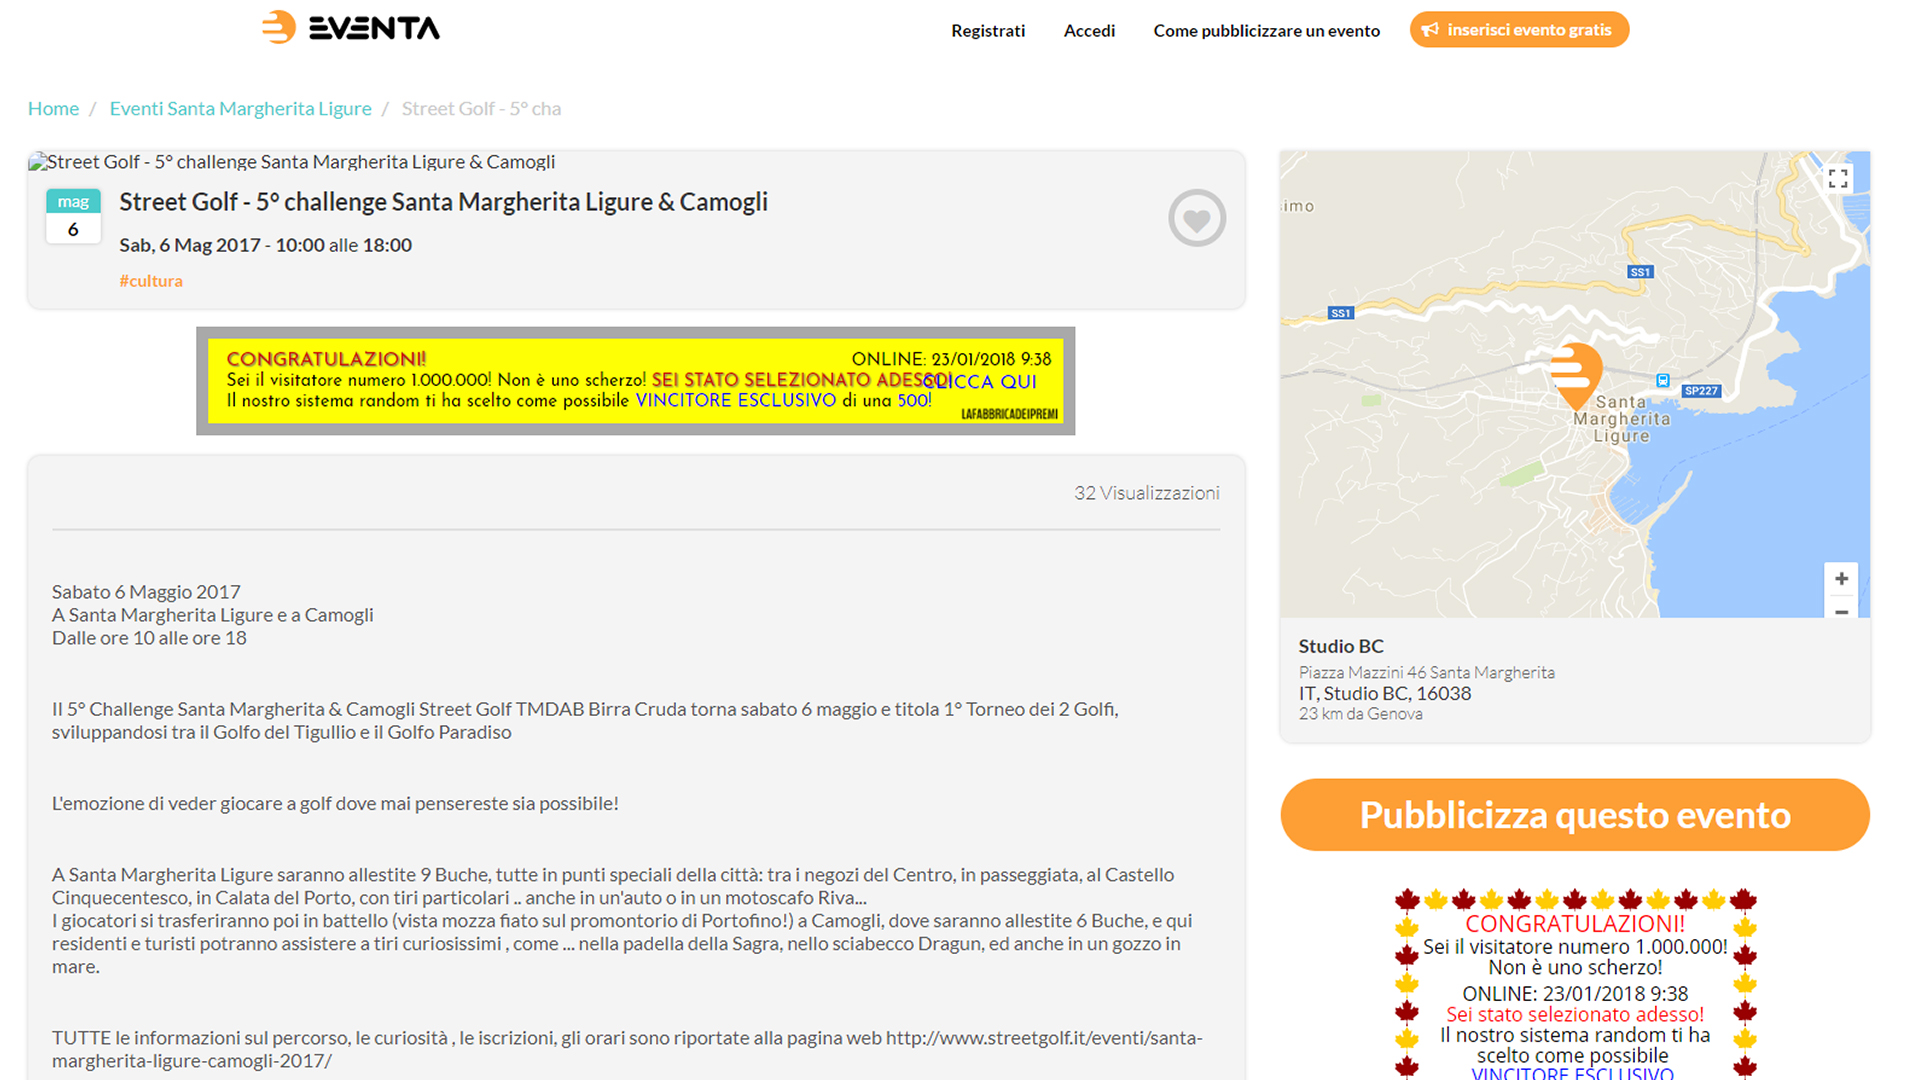Image resolution: width=1920 pixels, height=1080 pixels.
Task: Open Come pubblicizzare un evento page
Action: pos(1266,31)
